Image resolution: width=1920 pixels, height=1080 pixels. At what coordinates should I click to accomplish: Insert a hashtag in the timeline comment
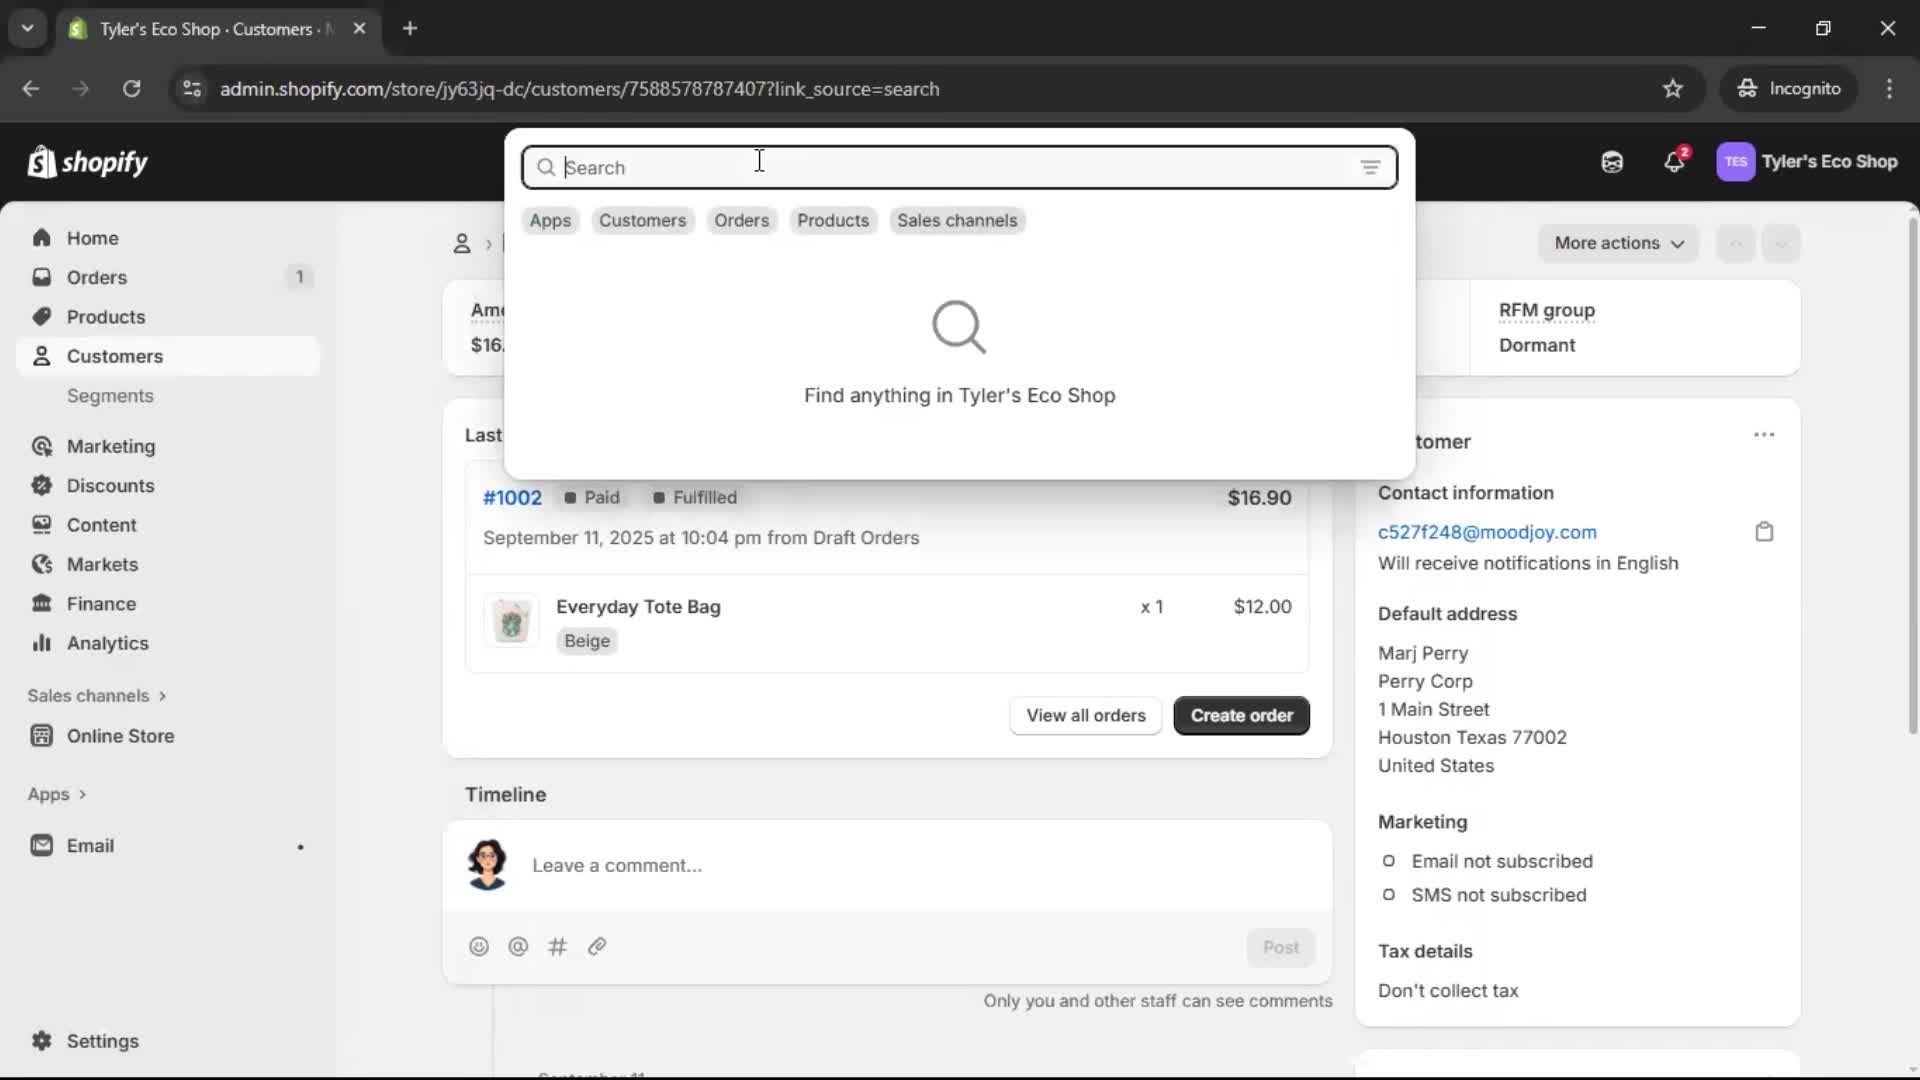558,946
